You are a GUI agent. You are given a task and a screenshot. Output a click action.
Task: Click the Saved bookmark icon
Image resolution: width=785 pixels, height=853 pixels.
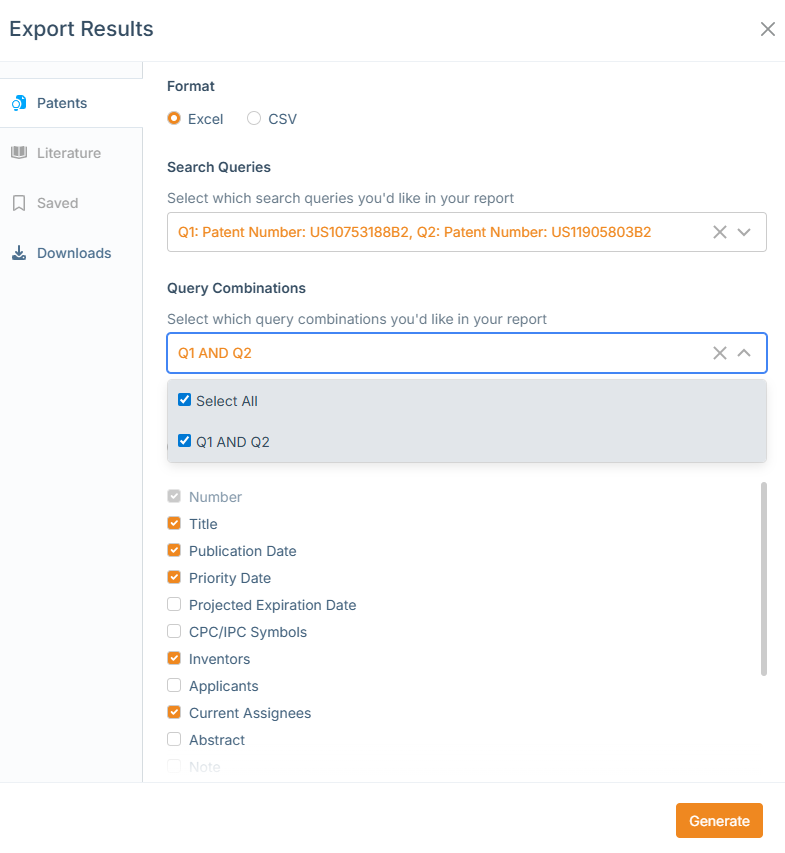pos(18,203)
